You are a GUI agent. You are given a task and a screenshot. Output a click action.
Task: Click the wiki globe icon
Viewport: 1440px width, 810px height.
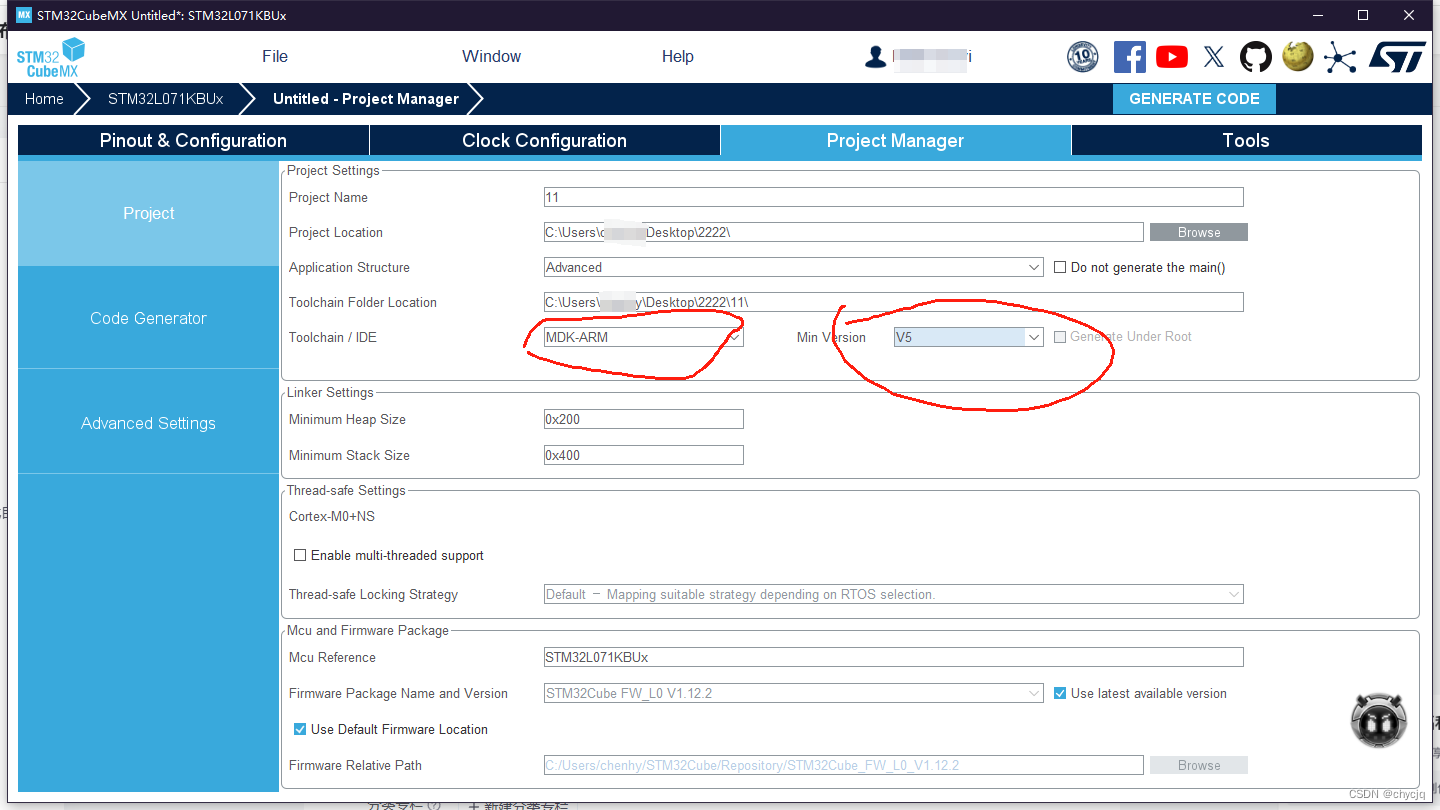pos(1298,56)
